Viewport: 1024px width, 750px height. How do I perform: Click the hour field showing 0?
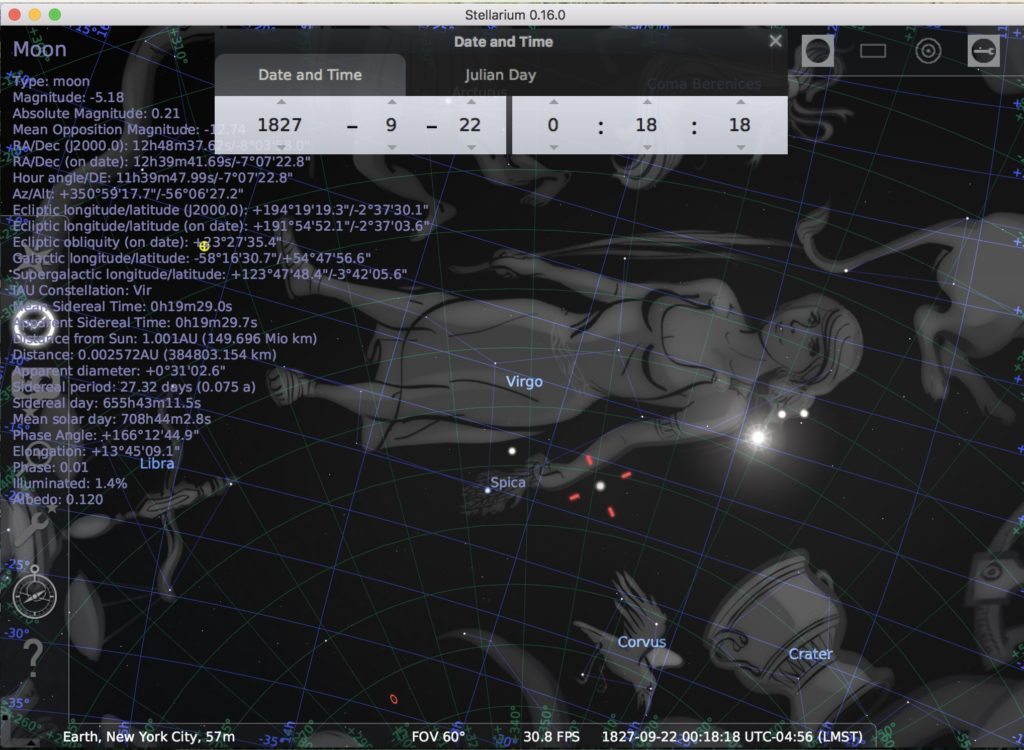tap(553, 125)
